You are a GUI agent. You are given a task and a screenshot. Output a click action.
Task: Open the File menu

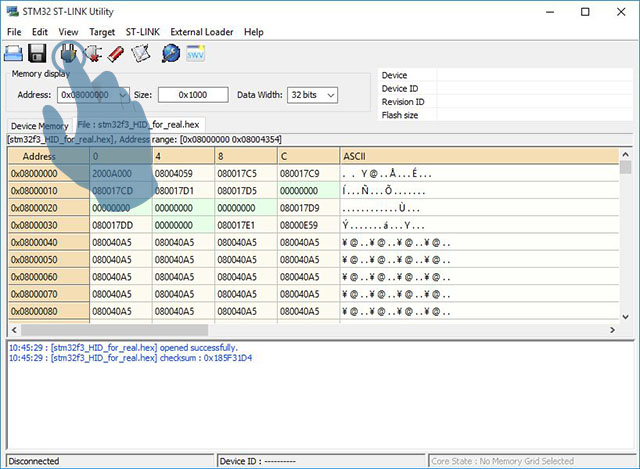click(14, 32)
